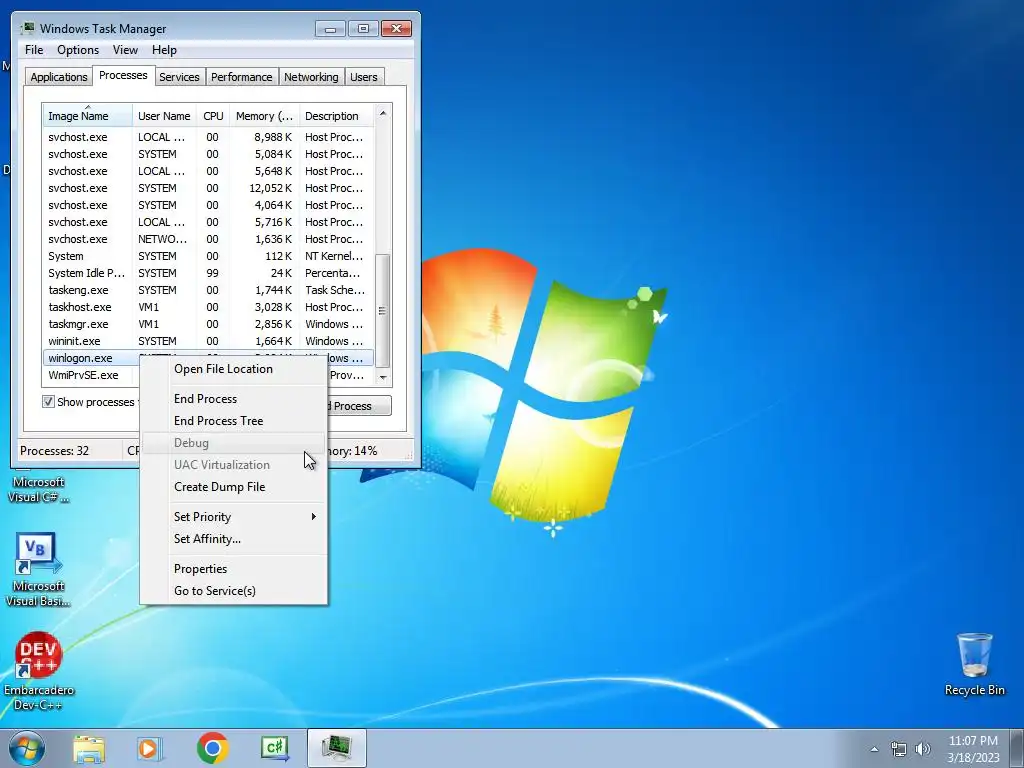The height and width of the screenshot is (768, 1024).
Task: Toggle Show processes from all users checkbox
Action: [x=48, y=402]
